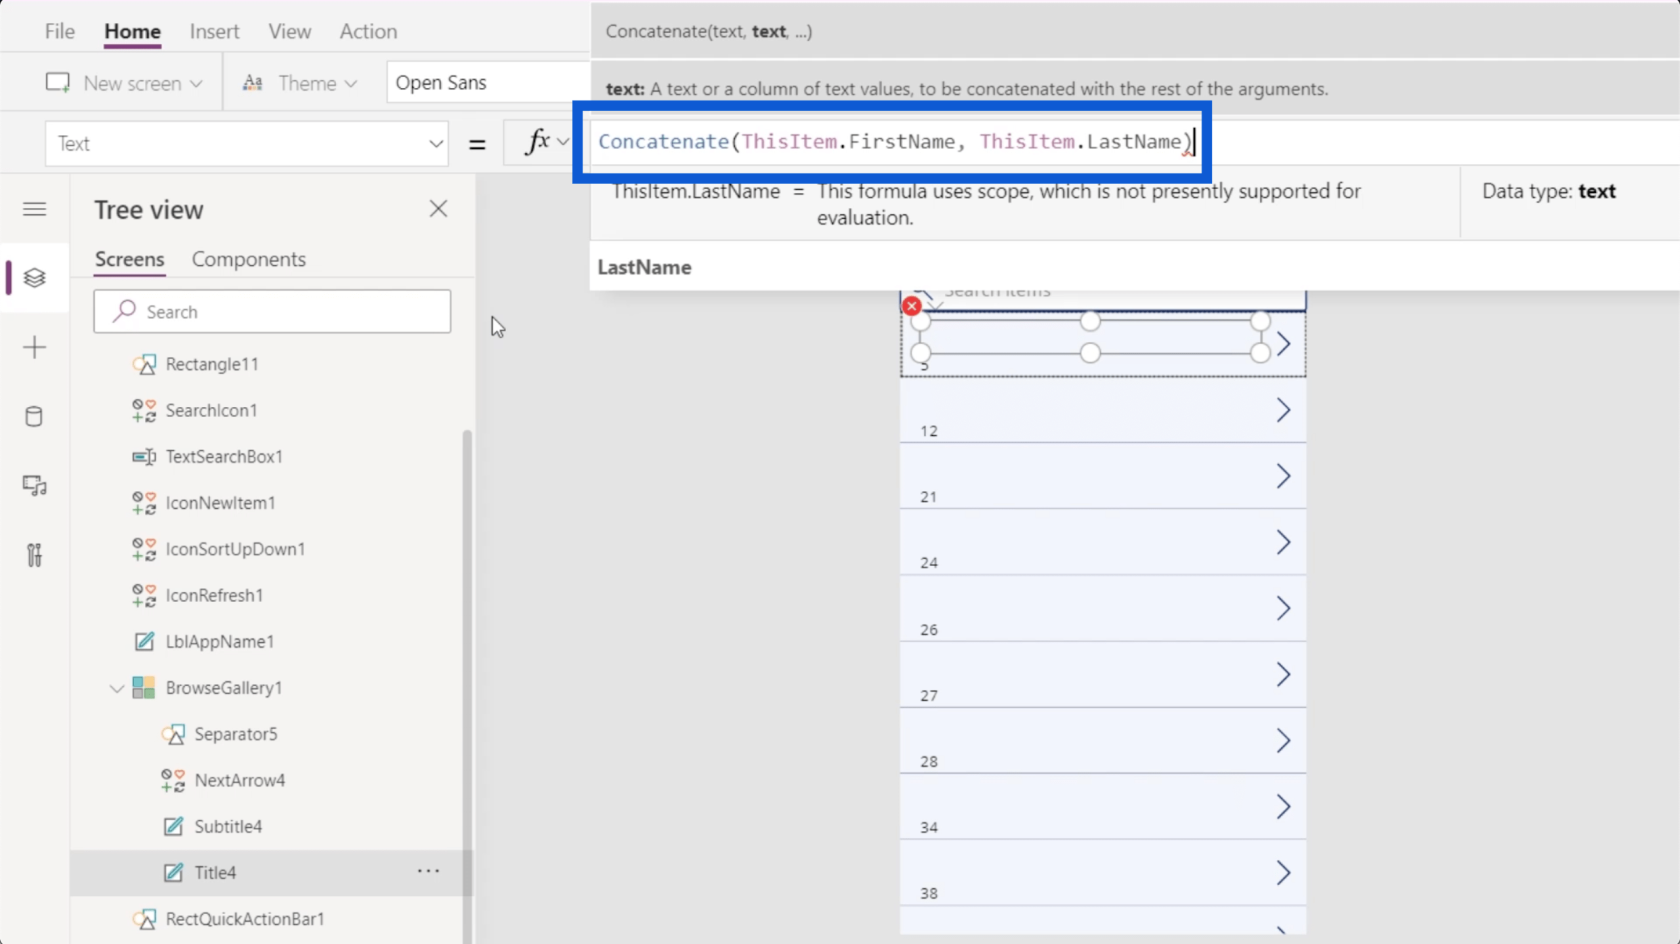
Task: Click the Separator5 shape icon
Action: [x=173, y=734]
